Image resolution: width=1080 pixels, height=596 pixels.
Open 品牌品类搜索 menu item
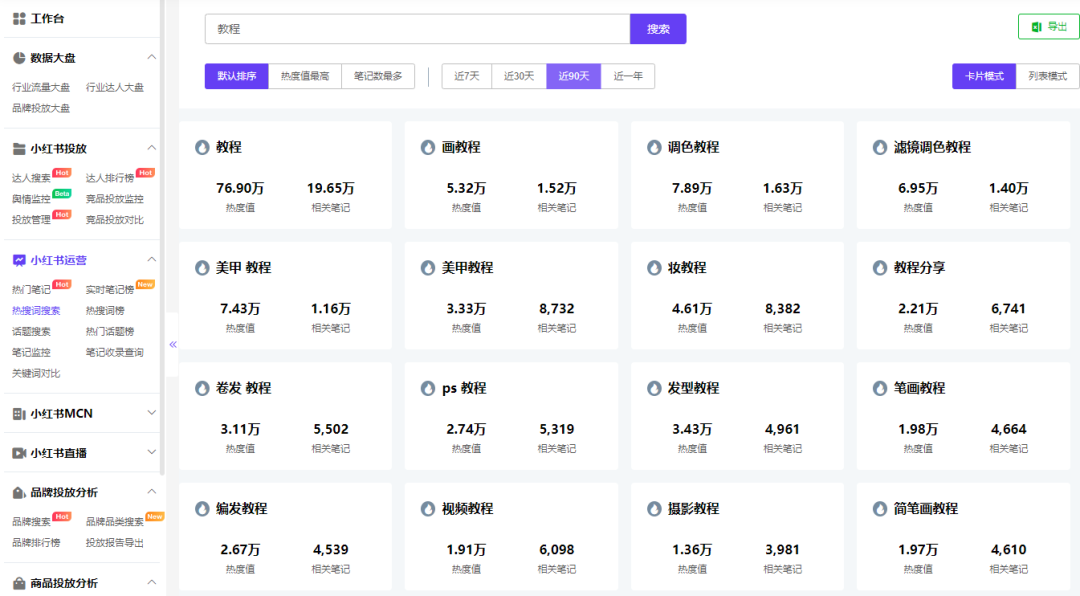(x=114, y=522)
